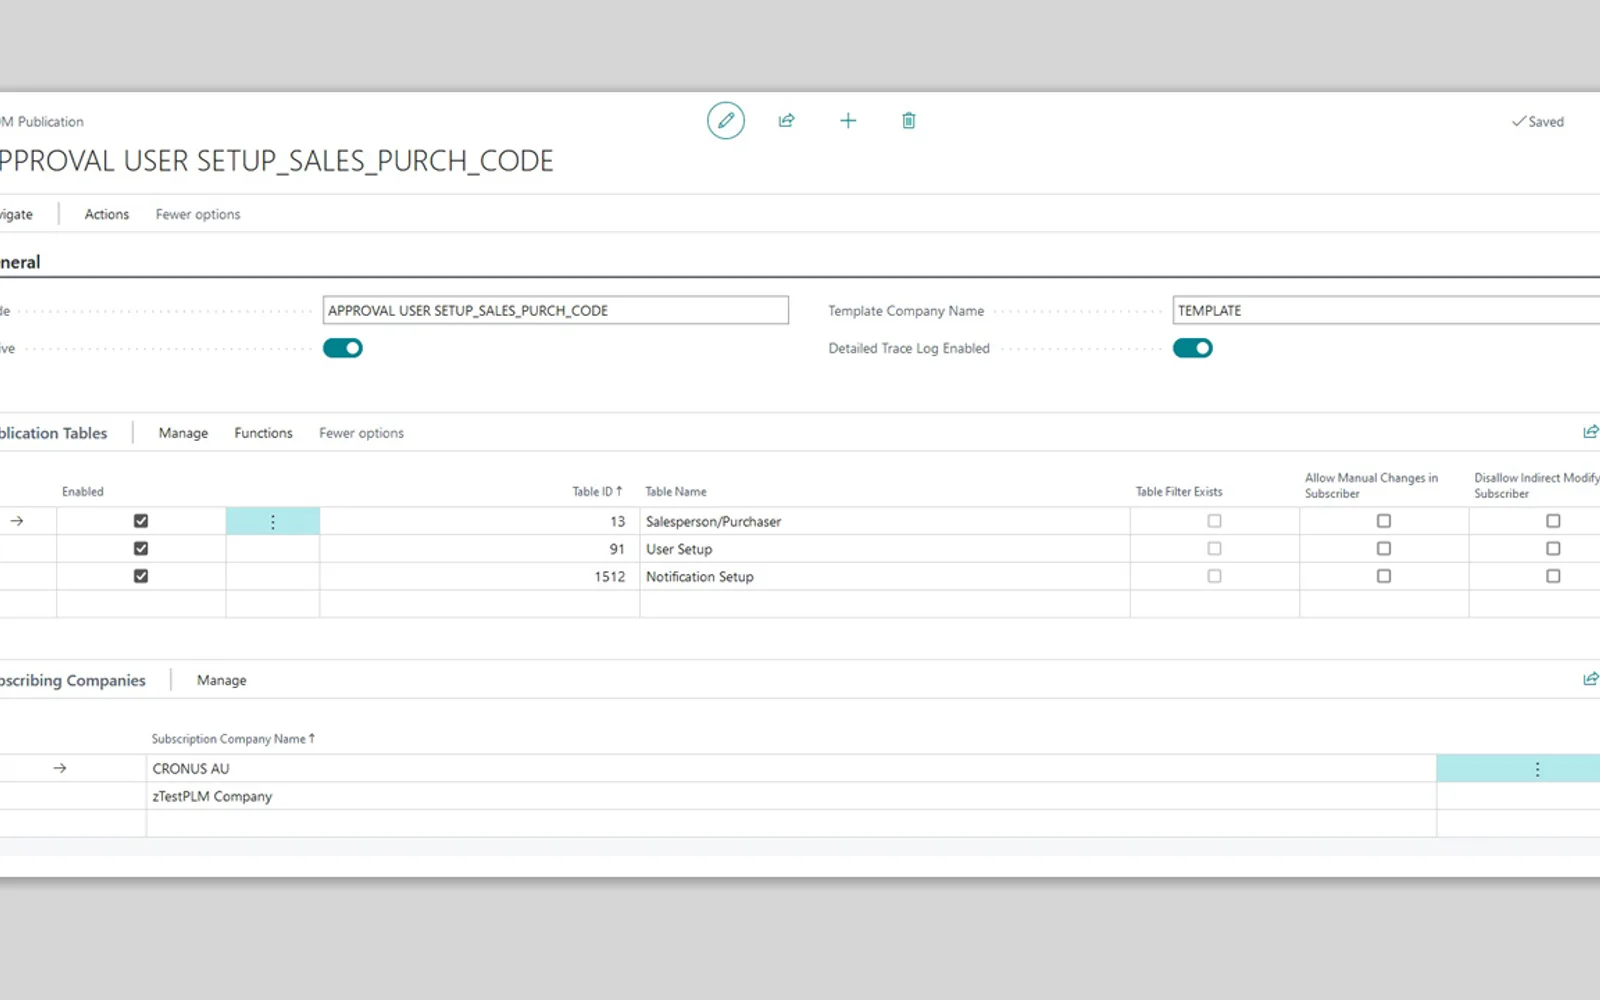Viewport: 1600px width, 1000px height.
Task: Click the pencil edit icon
Action: coord(726,121)
